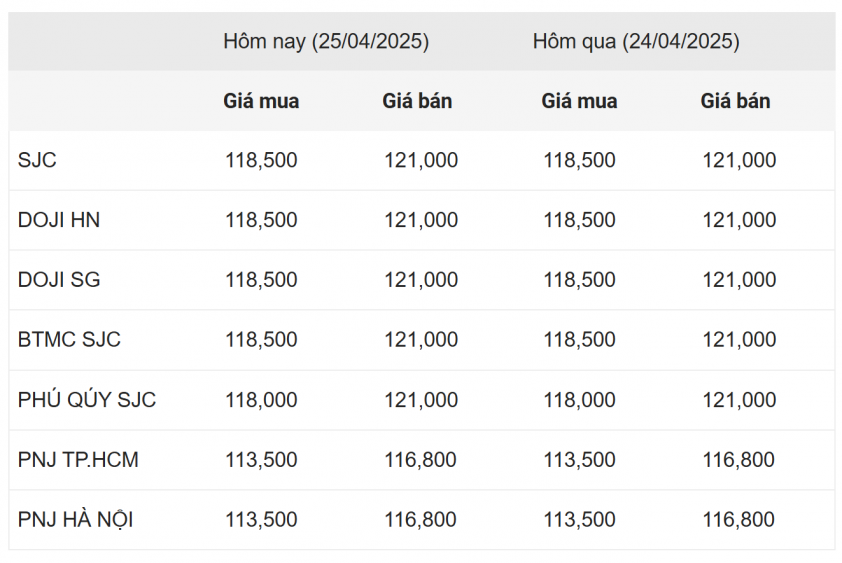
Task: Select the PNJ TP.HCM row label
Action: 78,460
